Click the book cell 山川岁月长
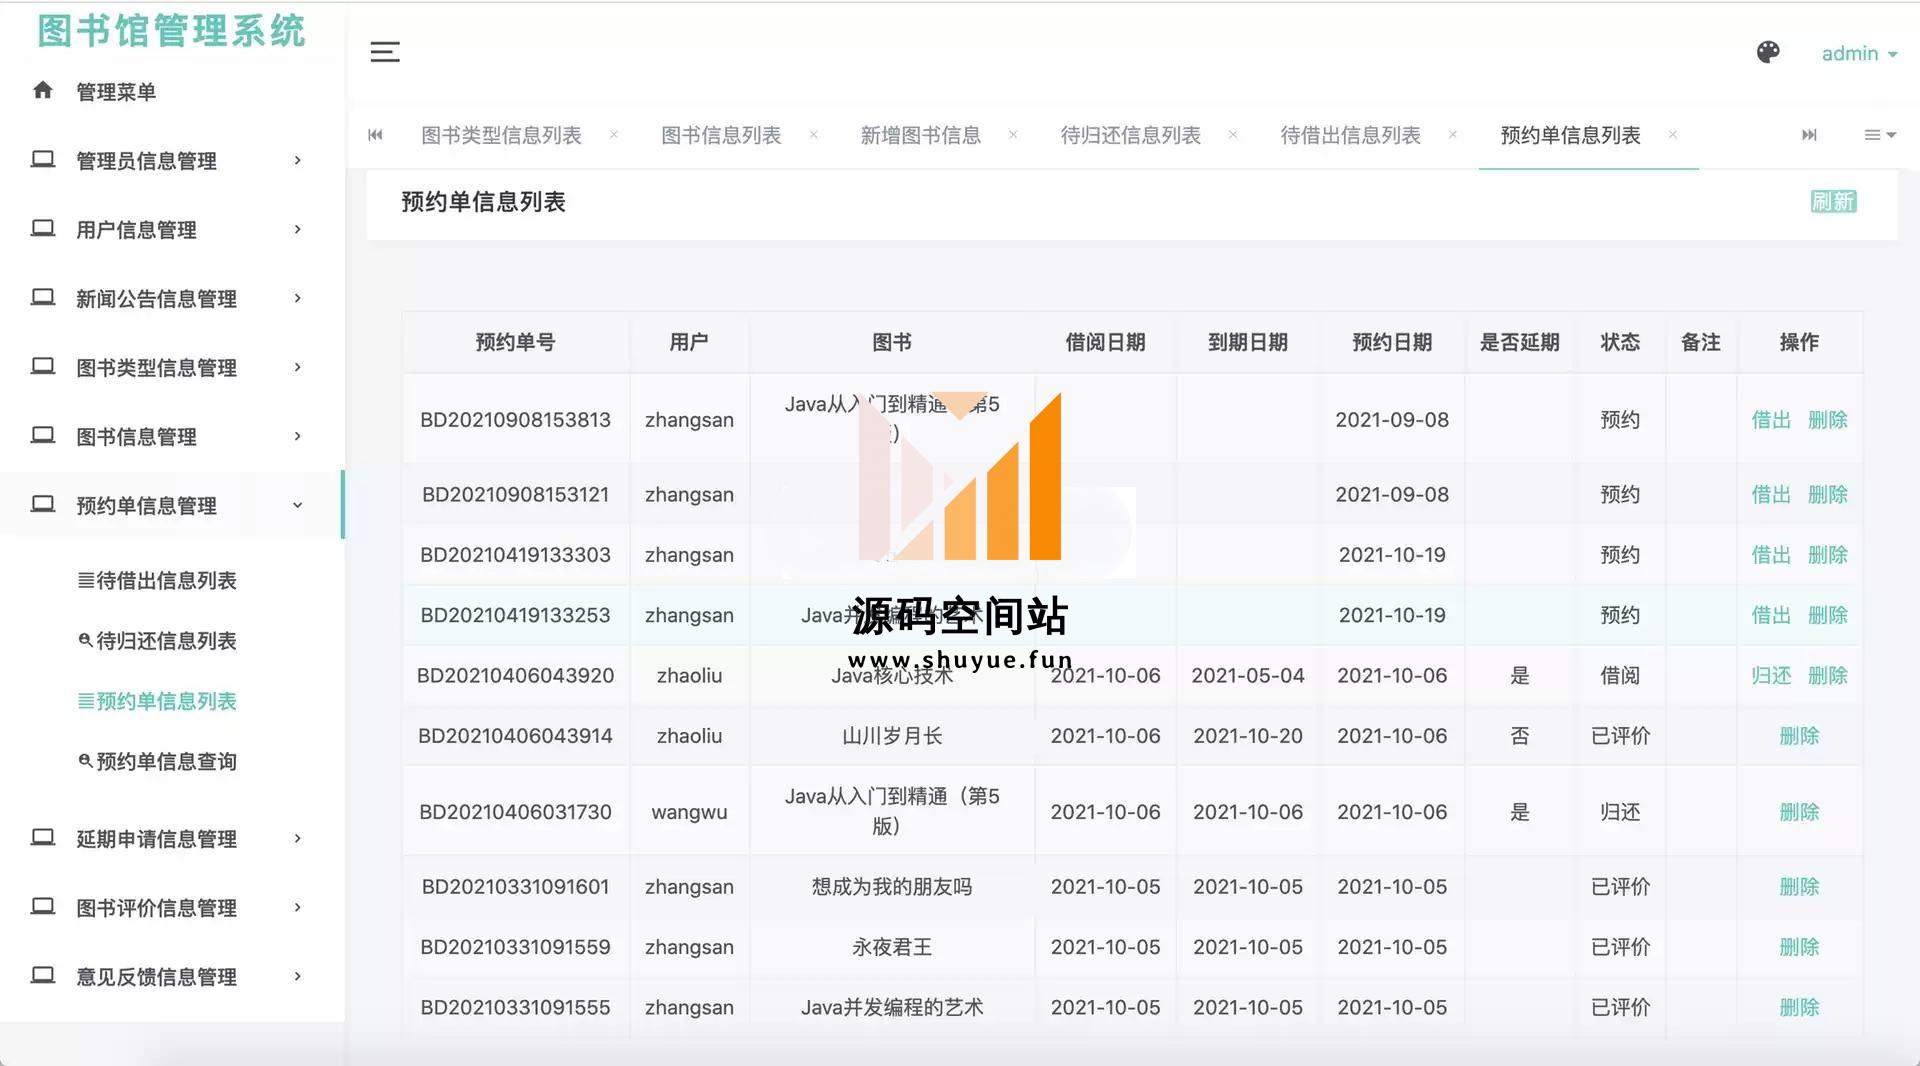This screenshot has height=1066, width=1920. 892,736
